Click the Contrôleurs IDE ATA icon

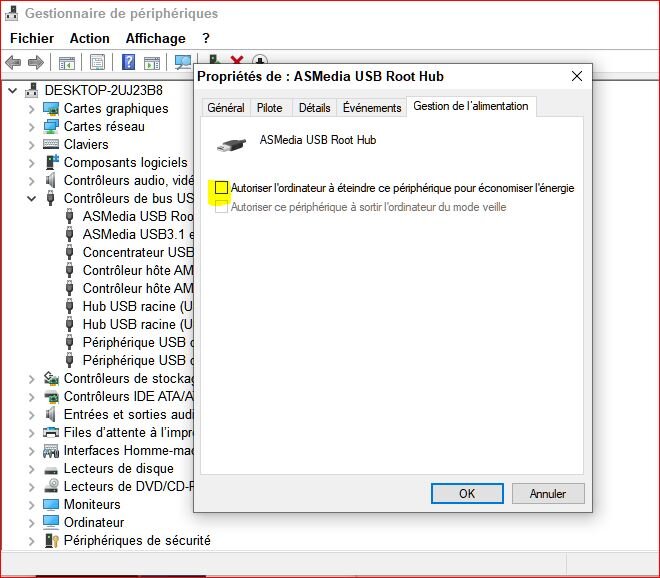point(51,397)
